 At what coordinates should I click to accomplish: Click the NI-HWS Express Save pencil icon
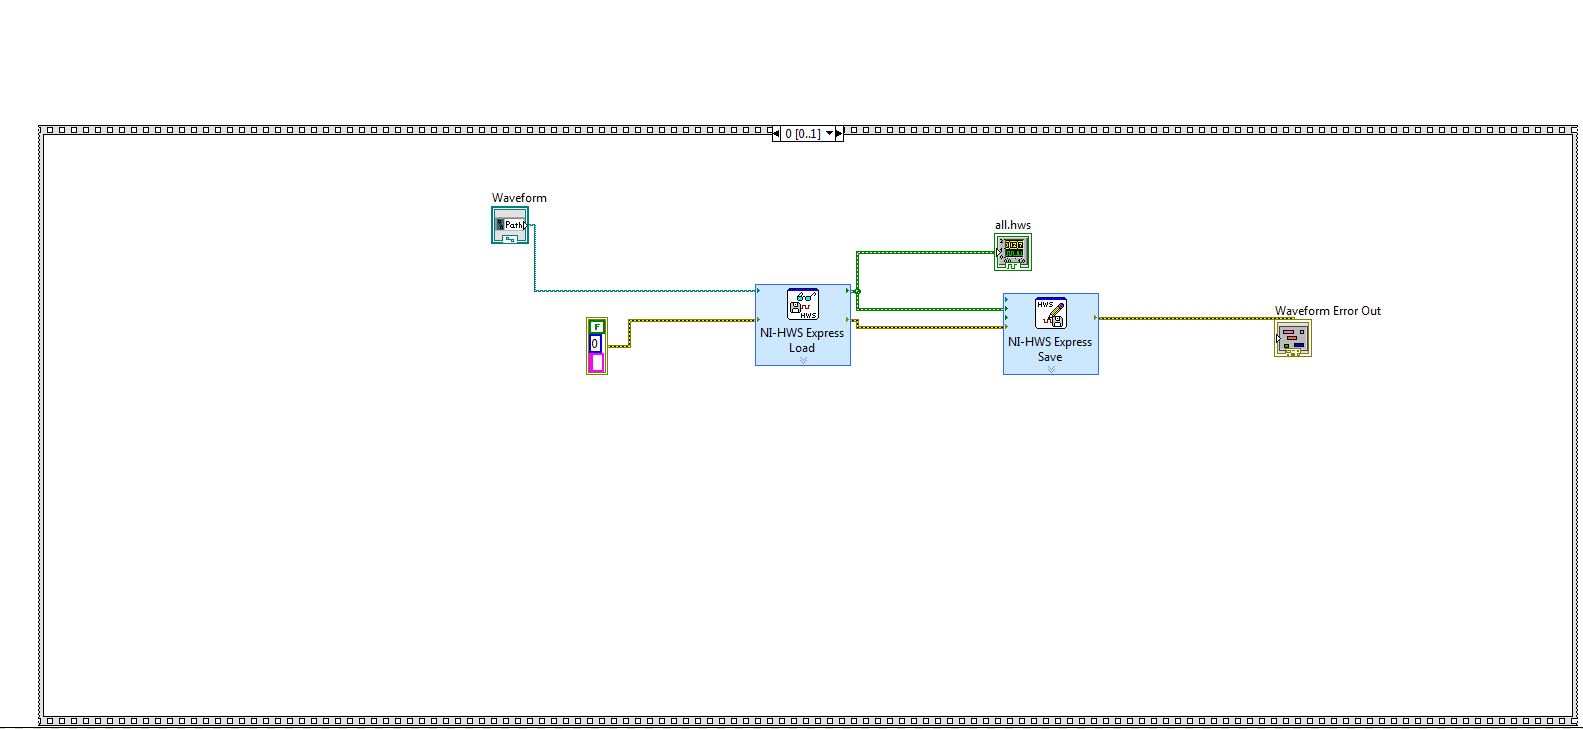click(1051, 313)
